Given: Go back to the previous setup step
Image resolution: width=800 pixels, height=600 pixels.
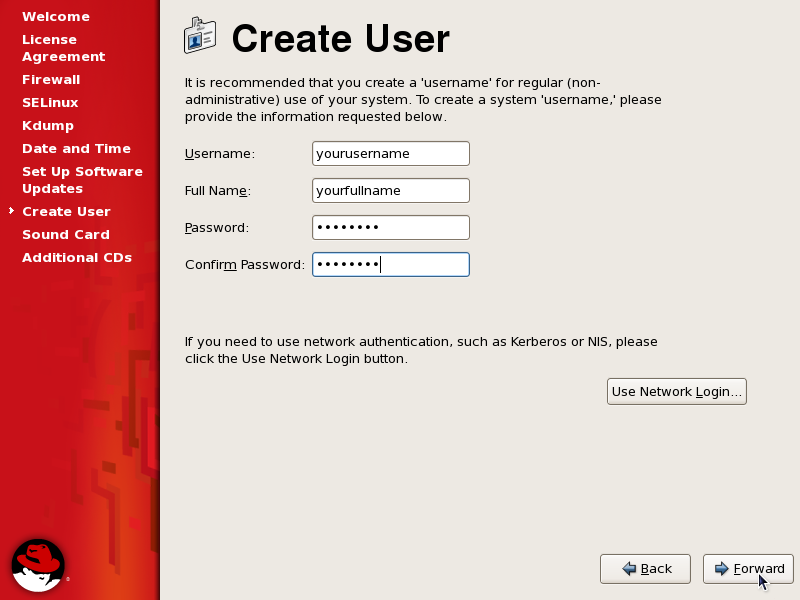Looking at the screenshot, I should click(x=645, y=569).
